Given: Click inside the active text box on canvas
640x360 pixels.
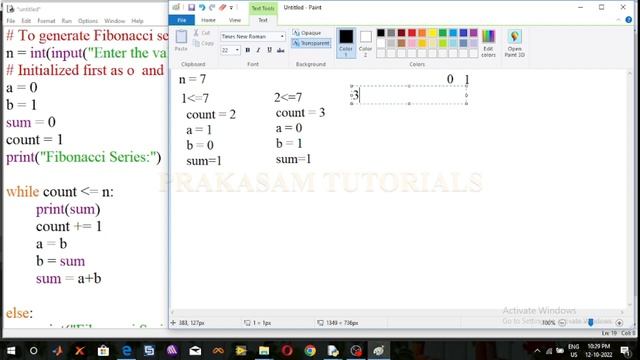Looking at the screenshot, I should point(409,95).
